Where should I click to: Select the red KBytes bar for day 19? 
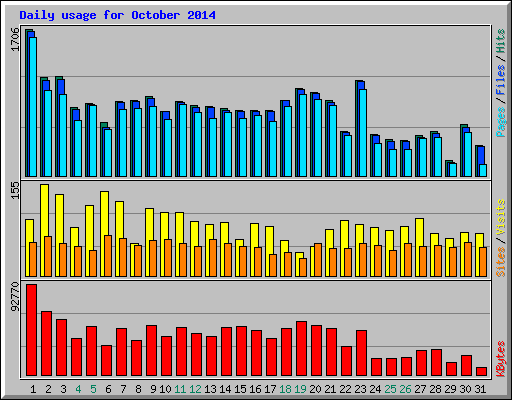[x=302, y=349]
